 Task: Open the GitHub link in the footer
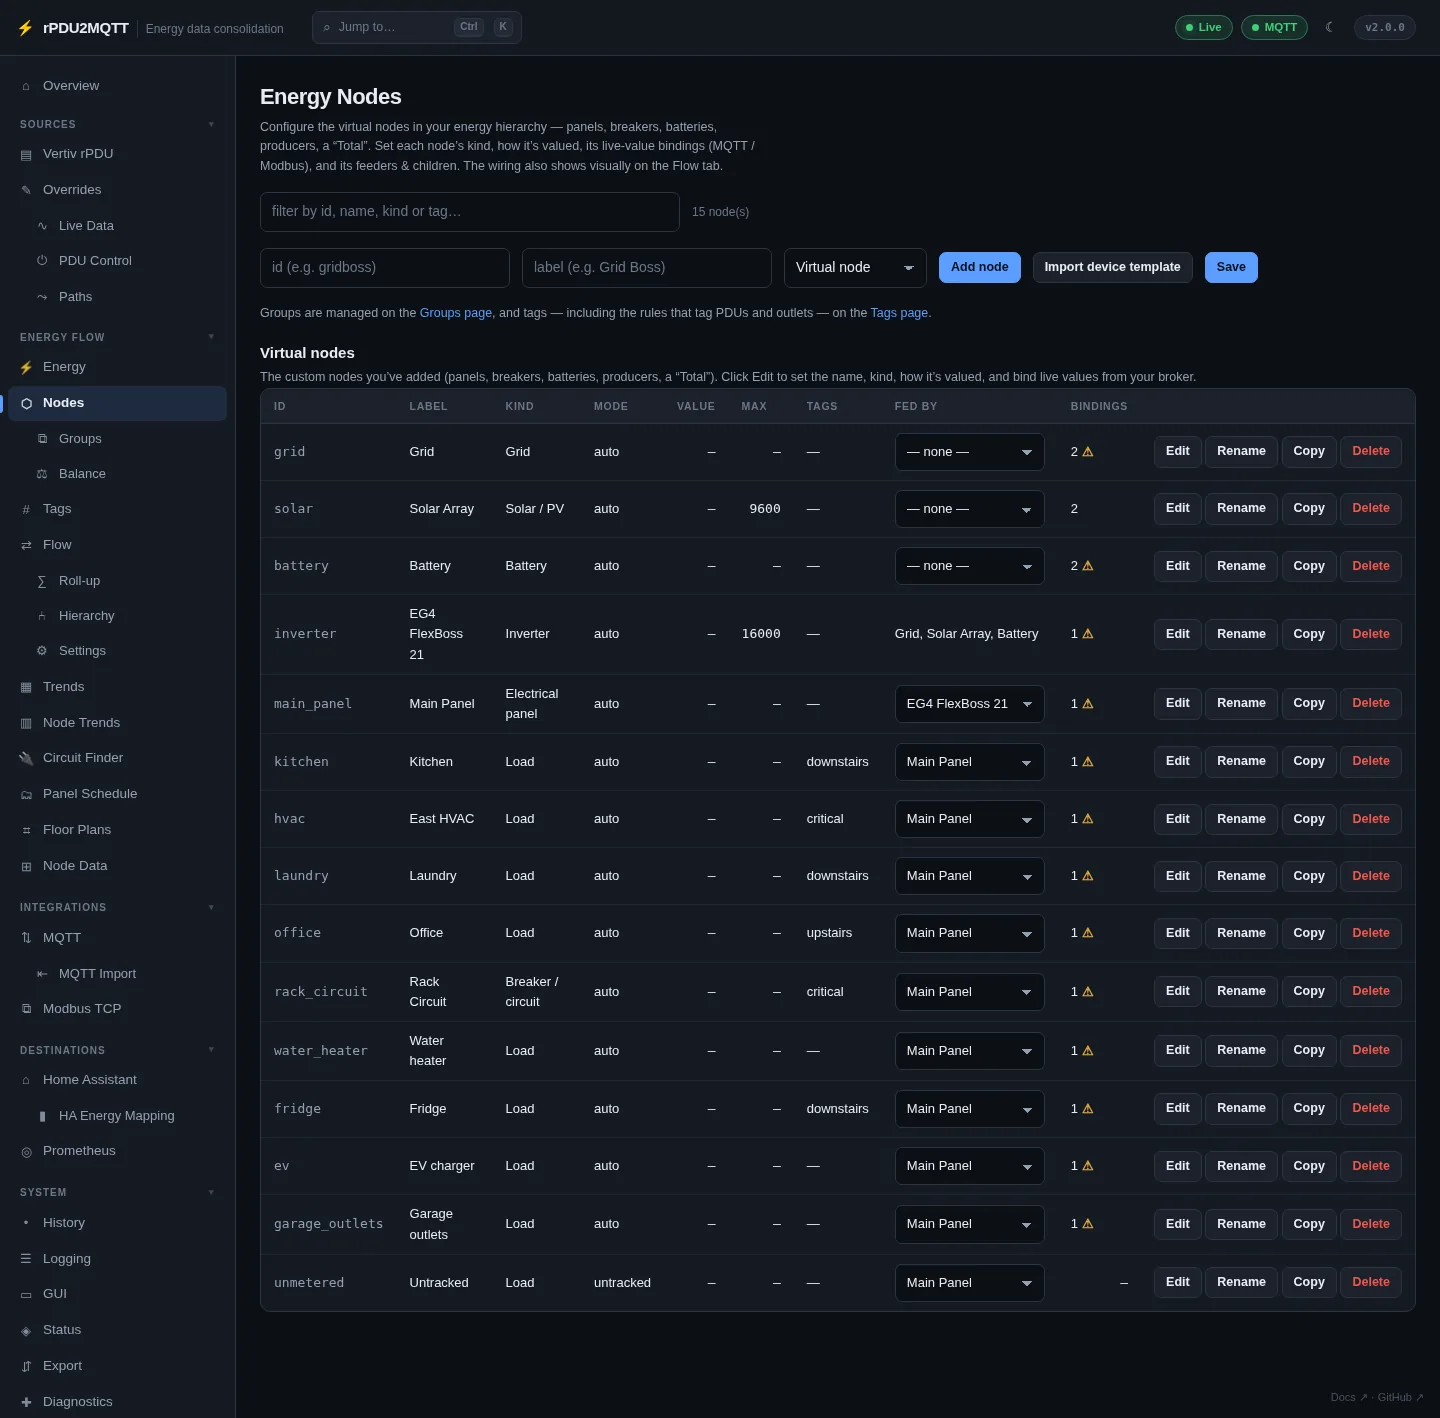pos(1400,1397)
